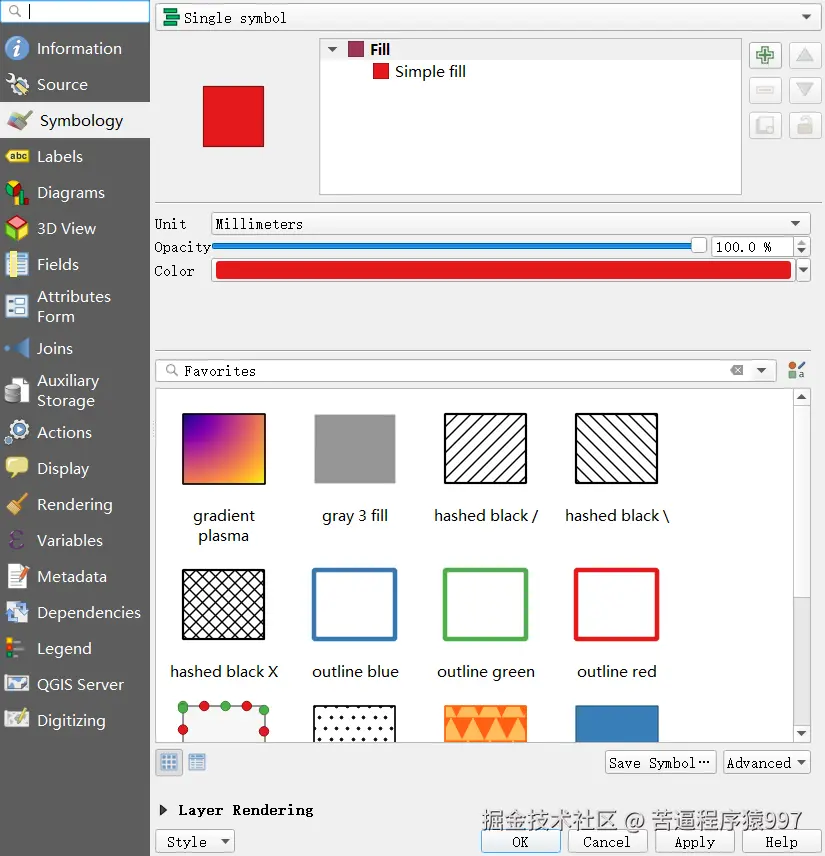The width and height of the screenshot is (825, 856).
Task: Move symbol layer down
Action: click(x=805, y=90)
